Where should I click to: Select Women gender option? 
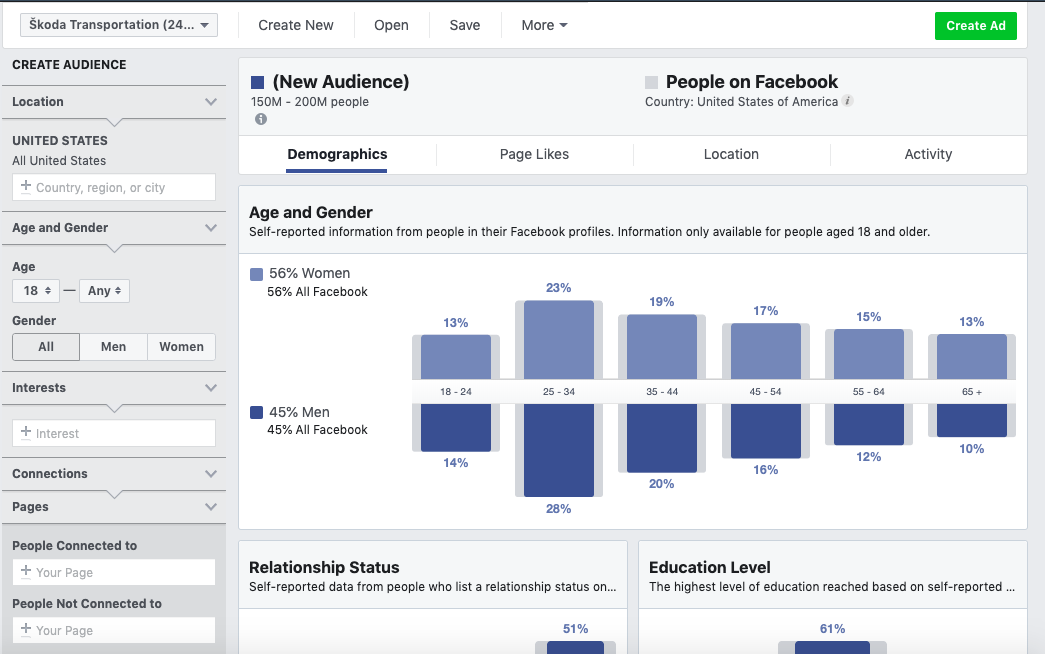point(181,347)
